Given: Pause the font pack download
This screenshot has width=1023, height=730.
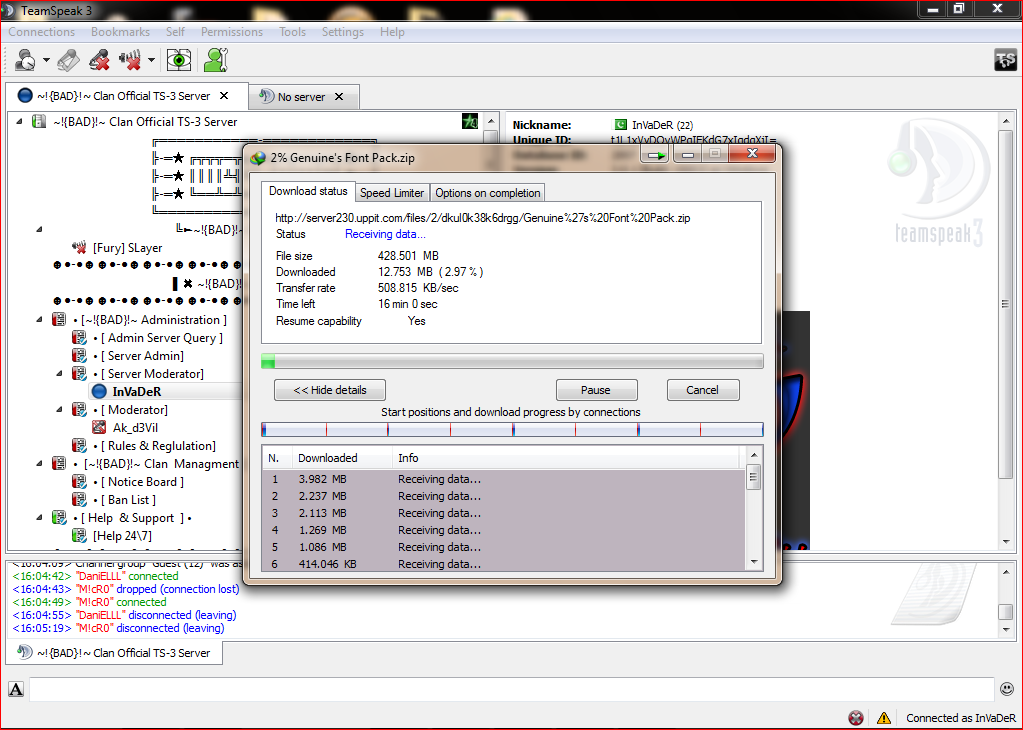Looking at the screenshot, I should tap(596, 390).
